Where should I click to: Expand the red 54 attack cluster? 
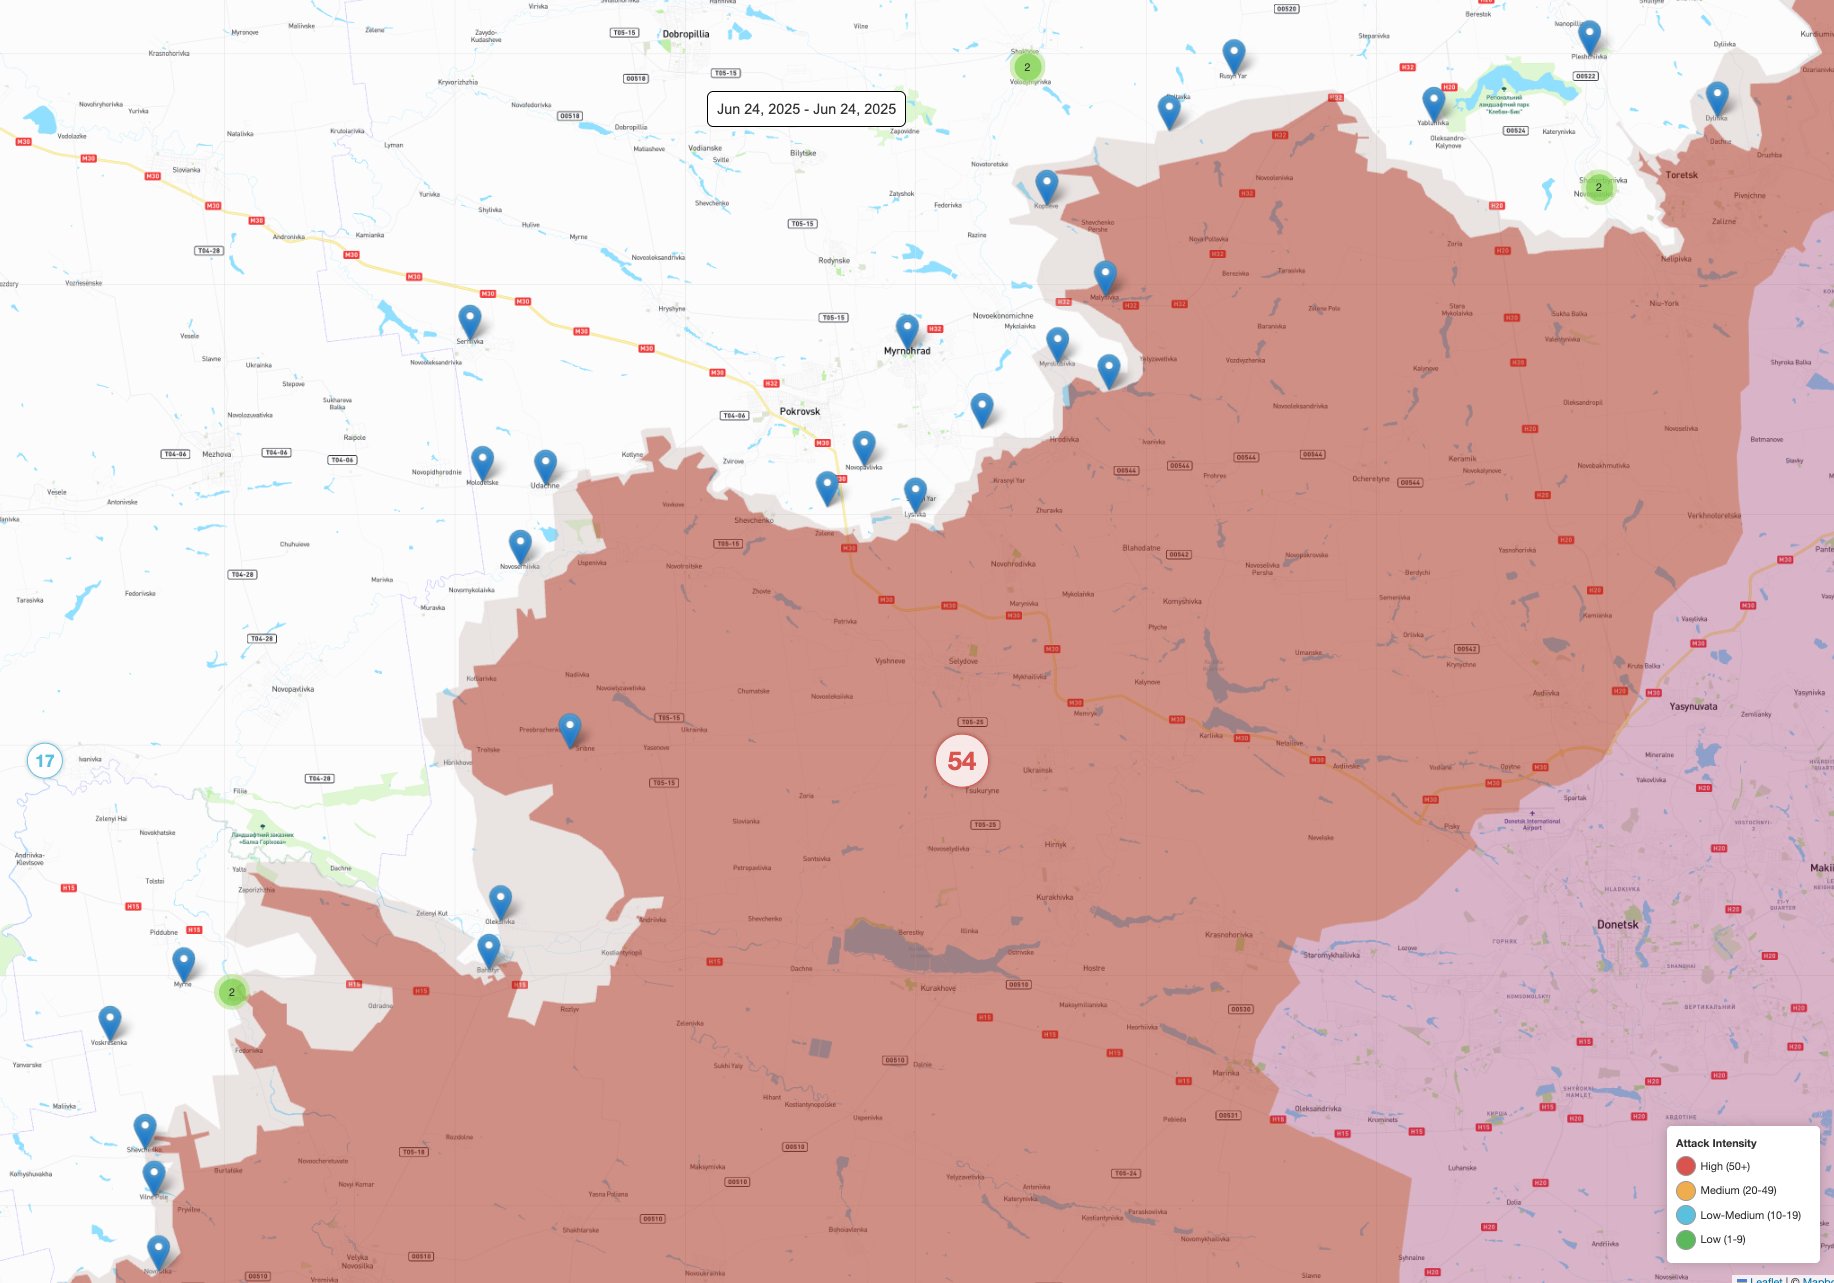point(962,761)
